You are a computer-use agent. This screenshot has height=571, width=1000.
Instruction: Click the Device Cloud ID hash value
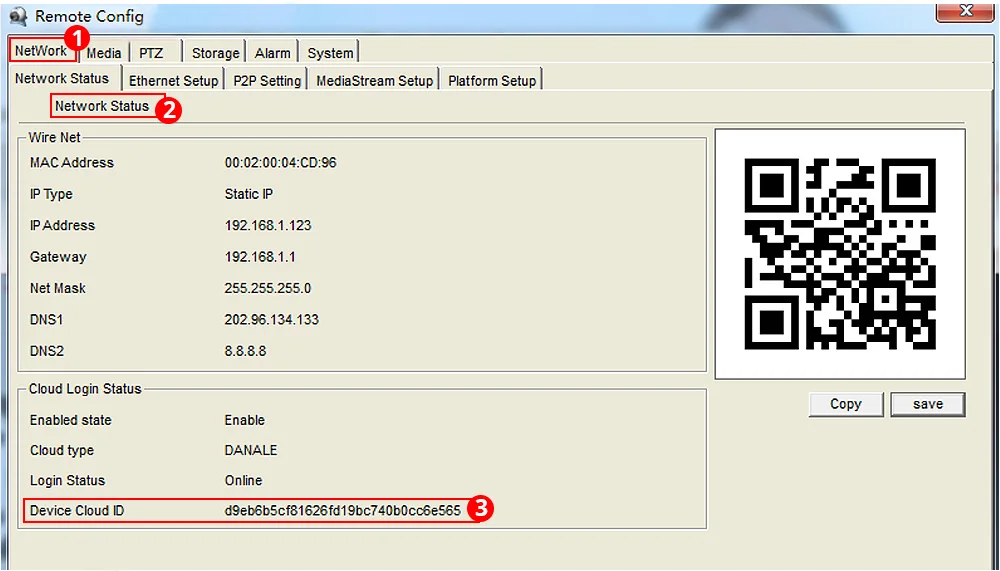[x=342, y=510]
